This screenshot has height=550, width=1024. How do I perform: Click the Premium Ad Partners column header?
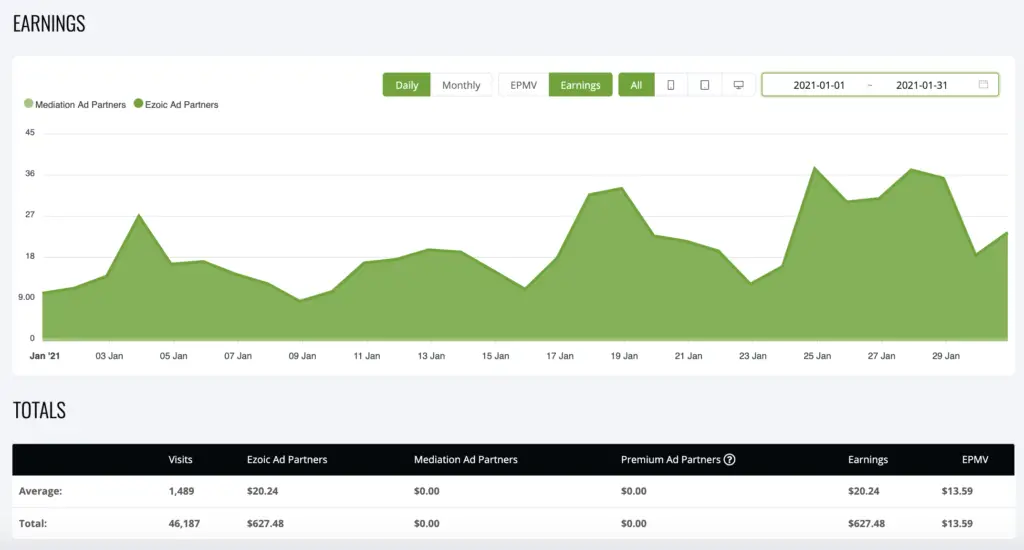click(671, 459)
